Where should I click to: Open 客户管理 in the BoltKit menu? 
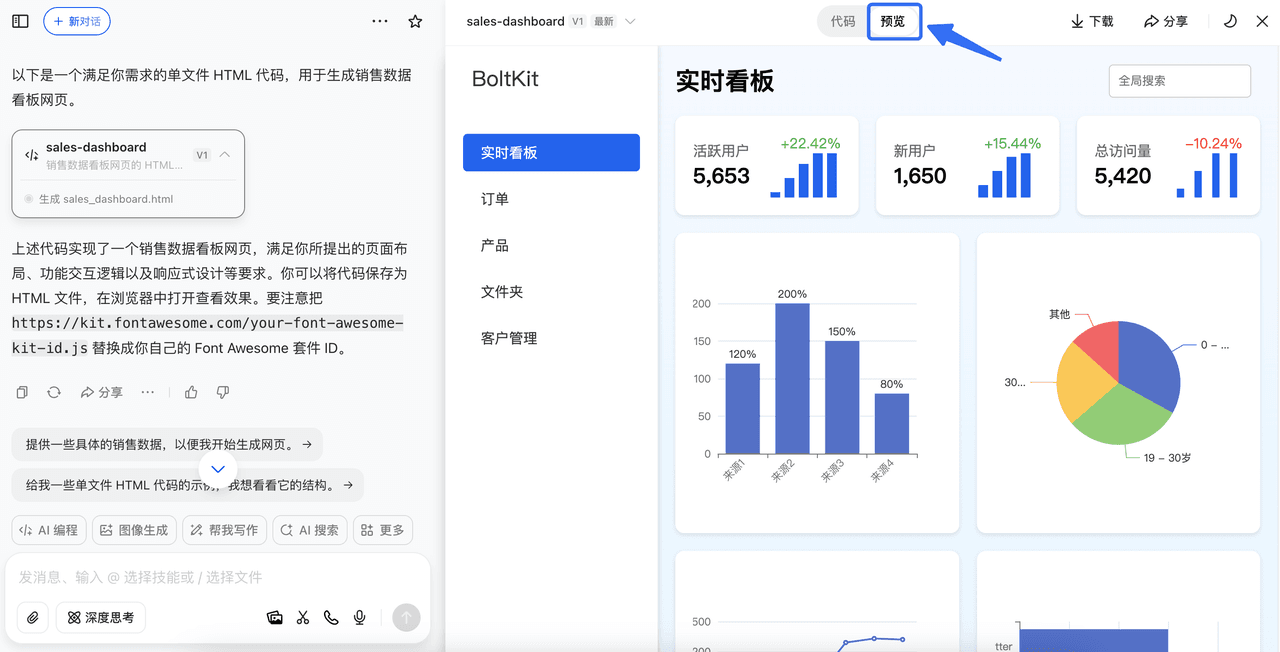tap(509, 338)
